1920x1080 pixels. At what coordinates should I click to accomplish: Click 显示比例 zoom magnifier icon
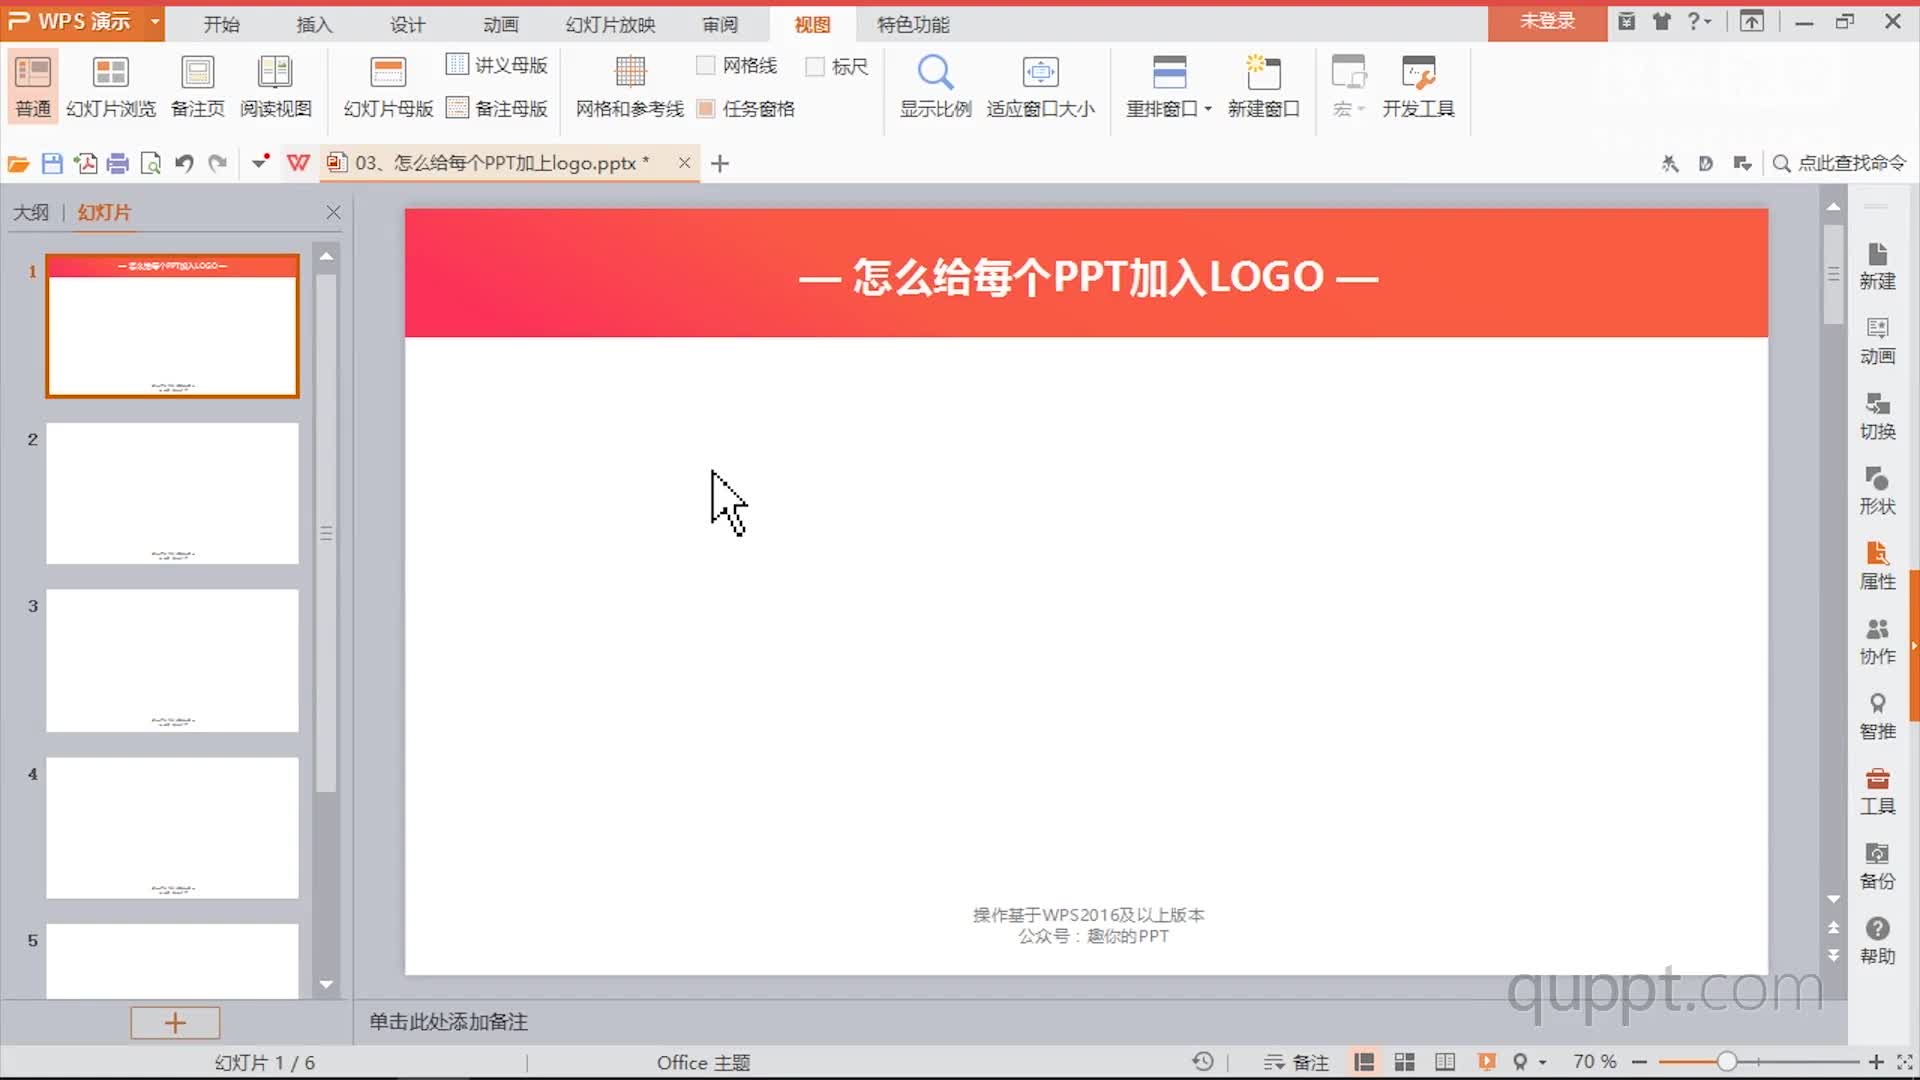click(x=935, y=72)
